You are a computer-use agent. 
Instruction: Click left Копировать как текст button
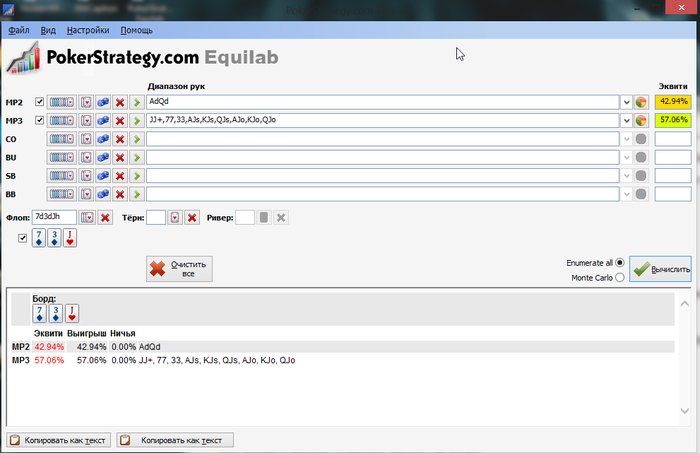click(58, 440)
